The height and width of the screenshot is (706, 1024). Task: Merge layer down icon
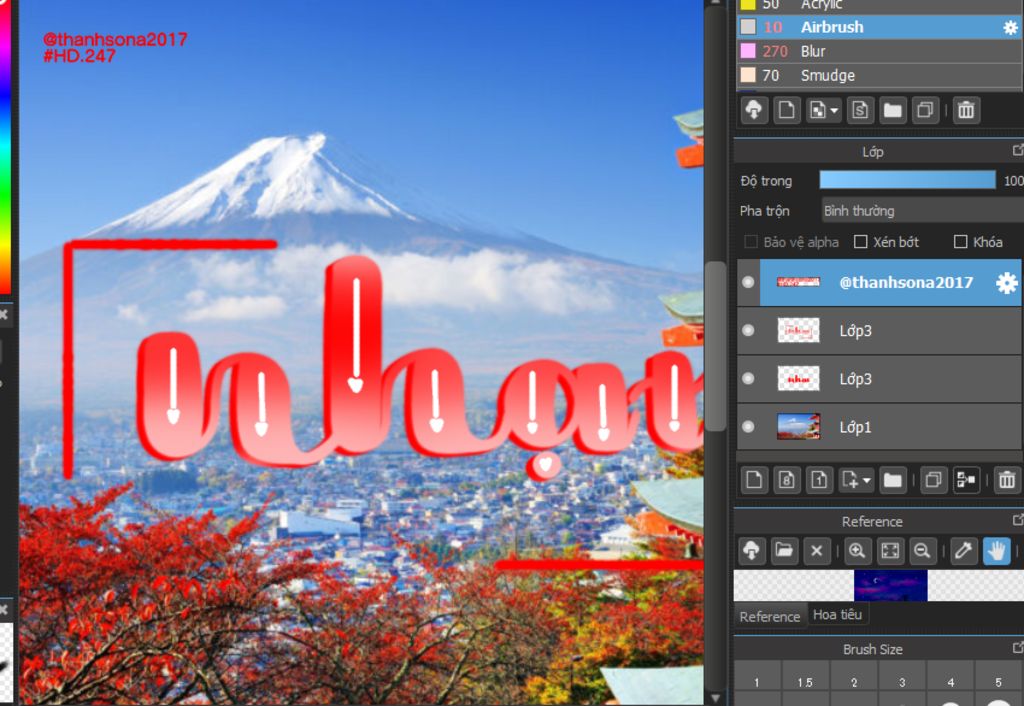click(x=966, y=481)
